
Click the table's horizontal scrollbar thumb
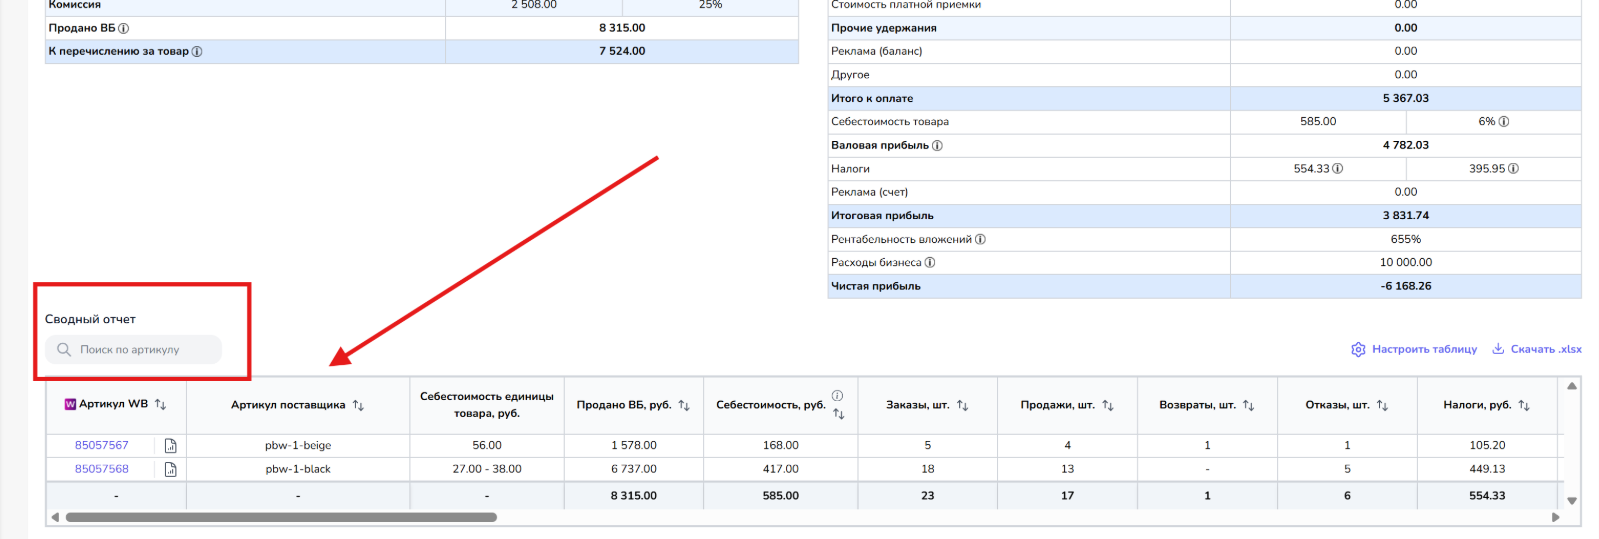click(281, 517)
